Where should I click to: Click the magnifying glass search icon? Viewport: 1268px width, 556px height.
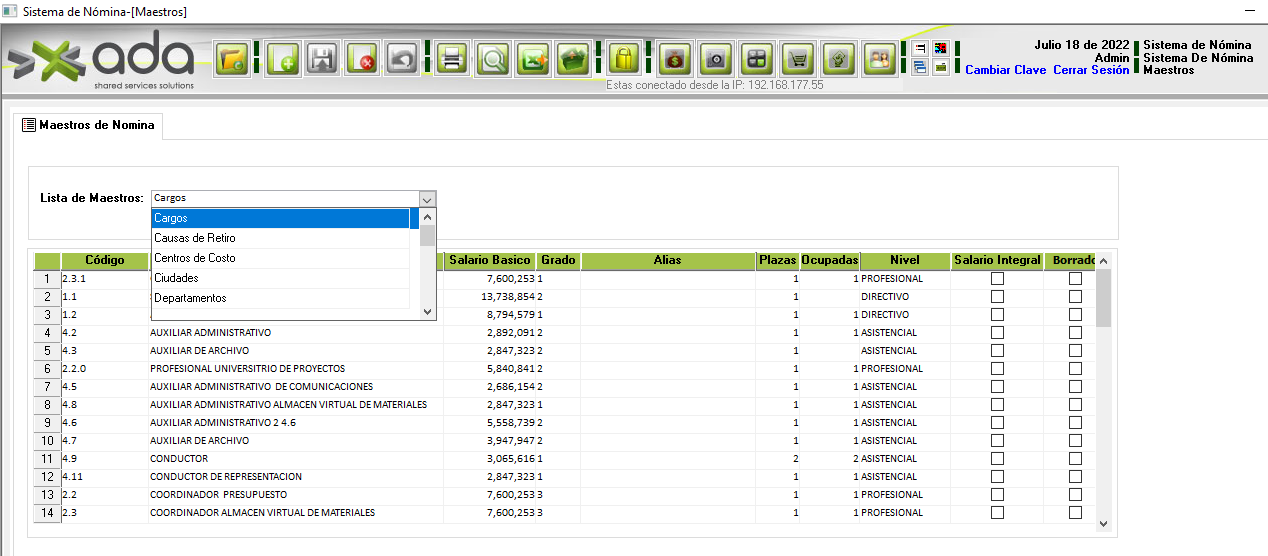(493, 59)
